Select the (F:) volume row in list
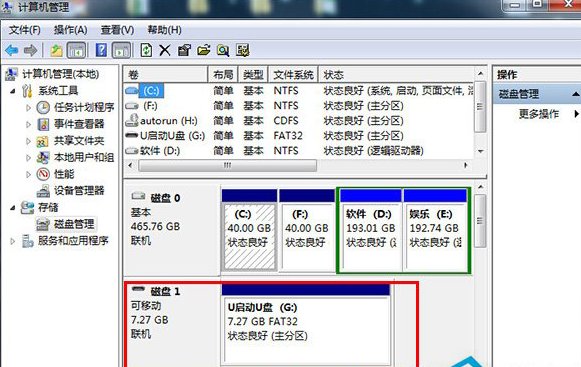The height and width of the screenshot is (367, 581). click(x=298, y=106)
